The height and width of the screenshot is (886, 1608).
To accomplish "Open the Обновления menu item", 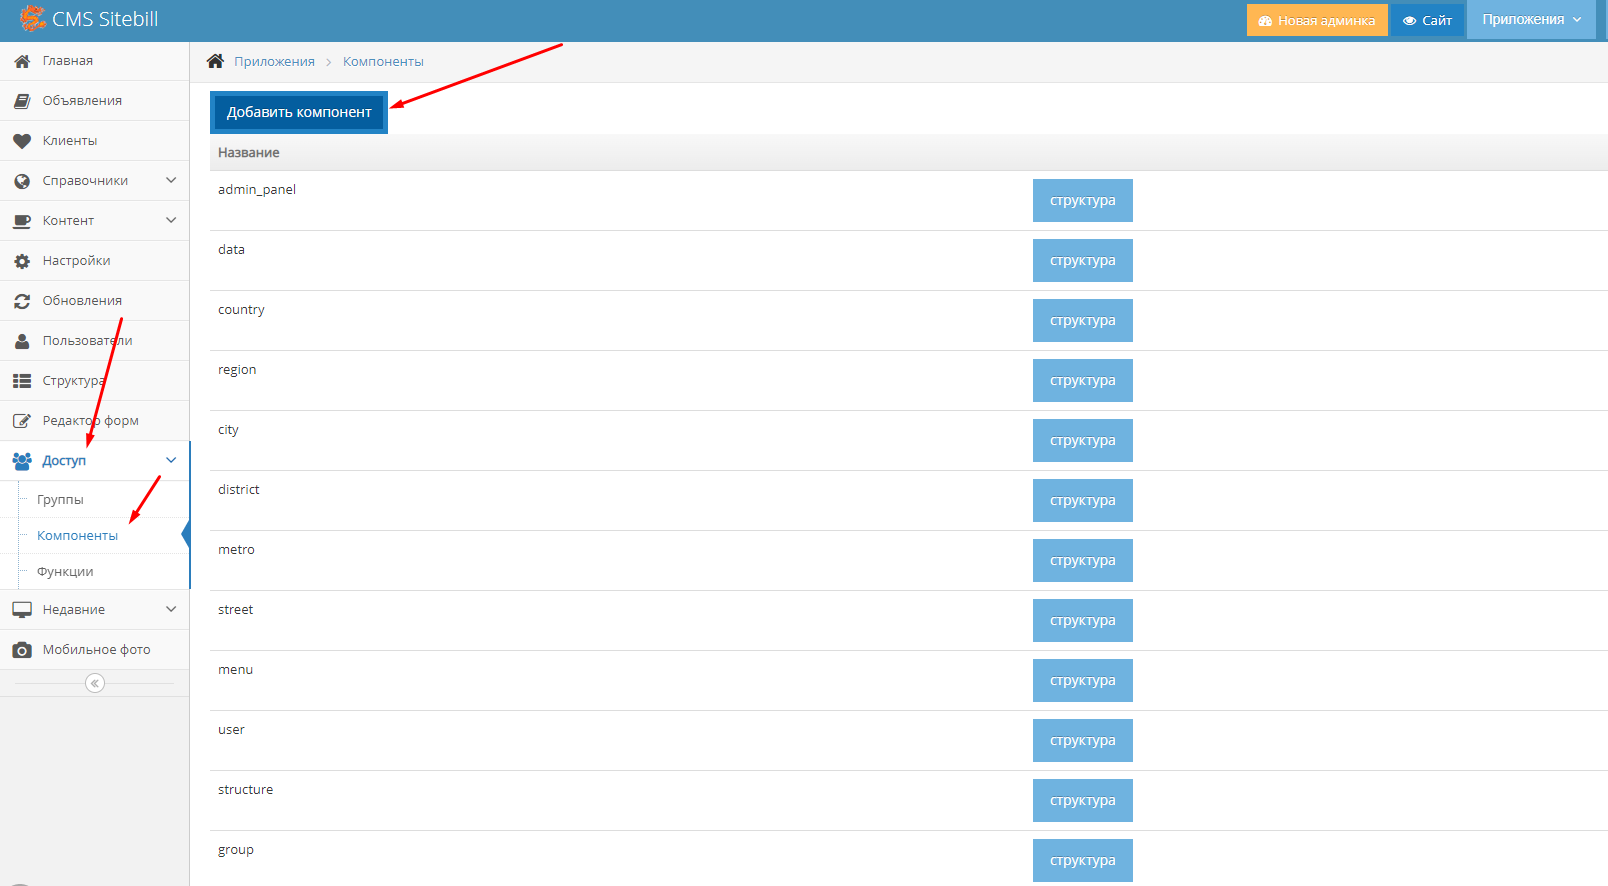I will pos(95,301).
